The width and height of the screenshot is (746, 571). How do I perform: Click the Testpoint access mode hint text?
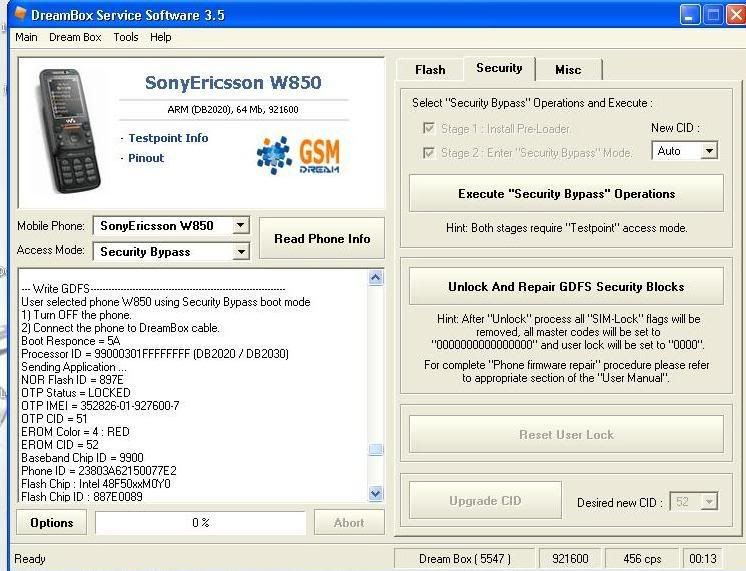click(x=566, y=228)
